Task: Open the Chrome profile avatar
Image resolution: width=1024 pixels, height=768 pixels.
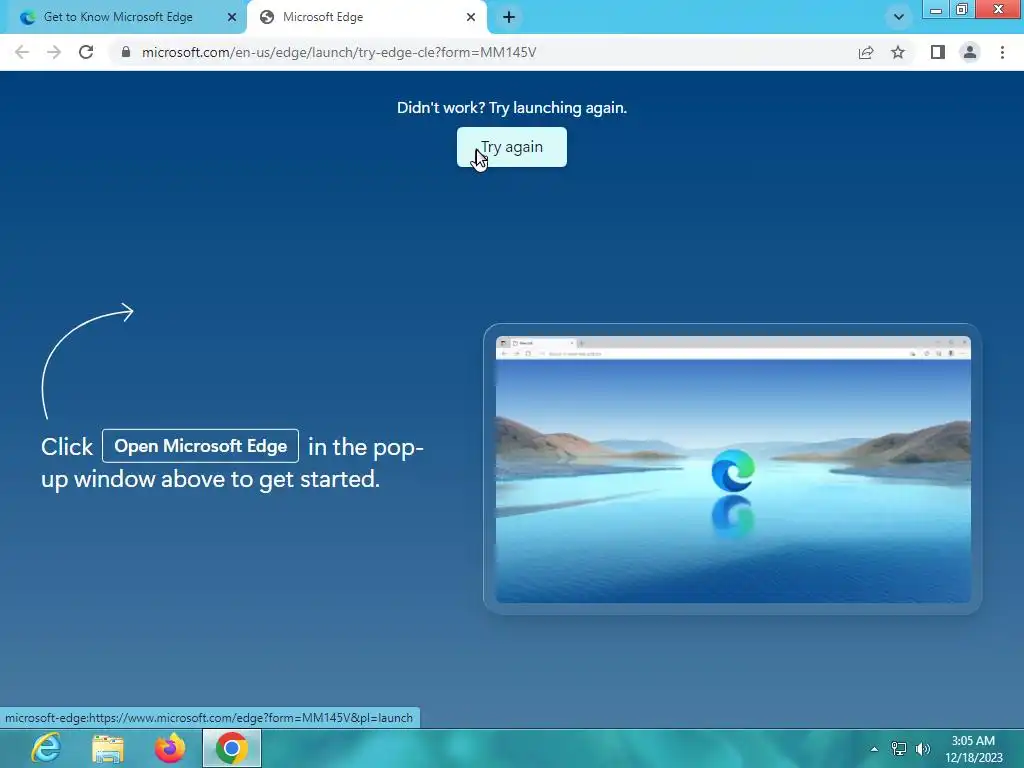Action: (x=970, y=52)
